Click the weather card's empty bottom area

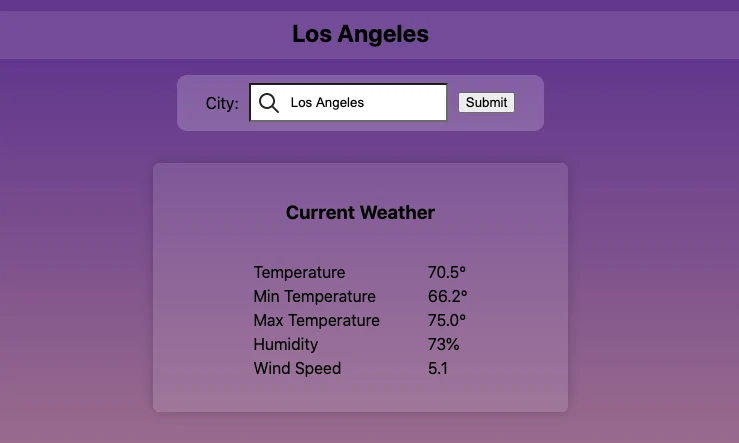361,395
